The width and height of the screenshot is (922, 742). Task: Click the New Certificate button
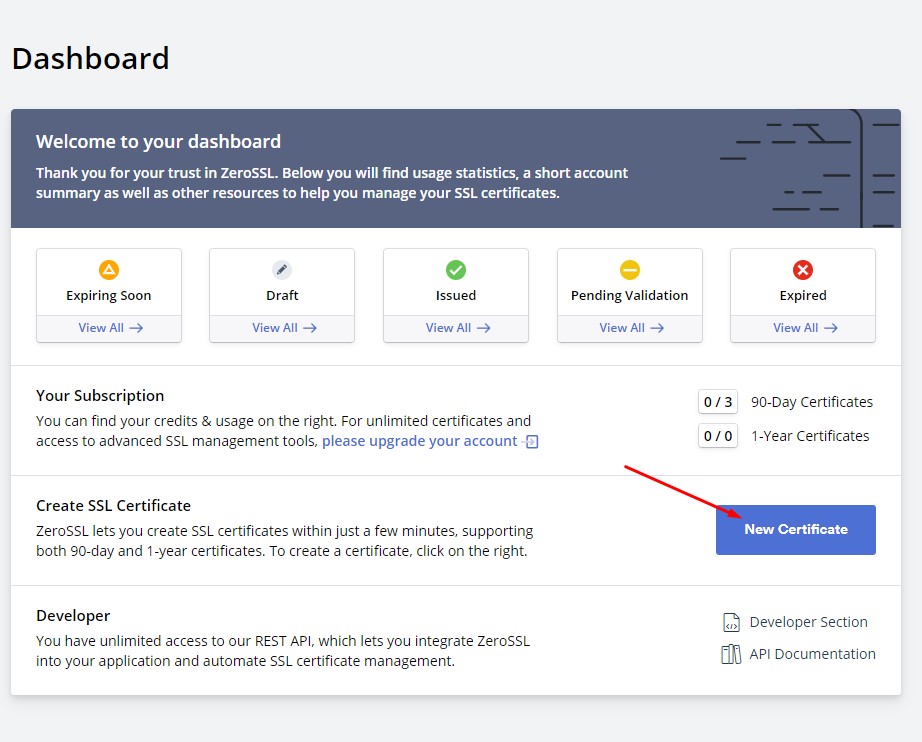(x=796, y=530)
